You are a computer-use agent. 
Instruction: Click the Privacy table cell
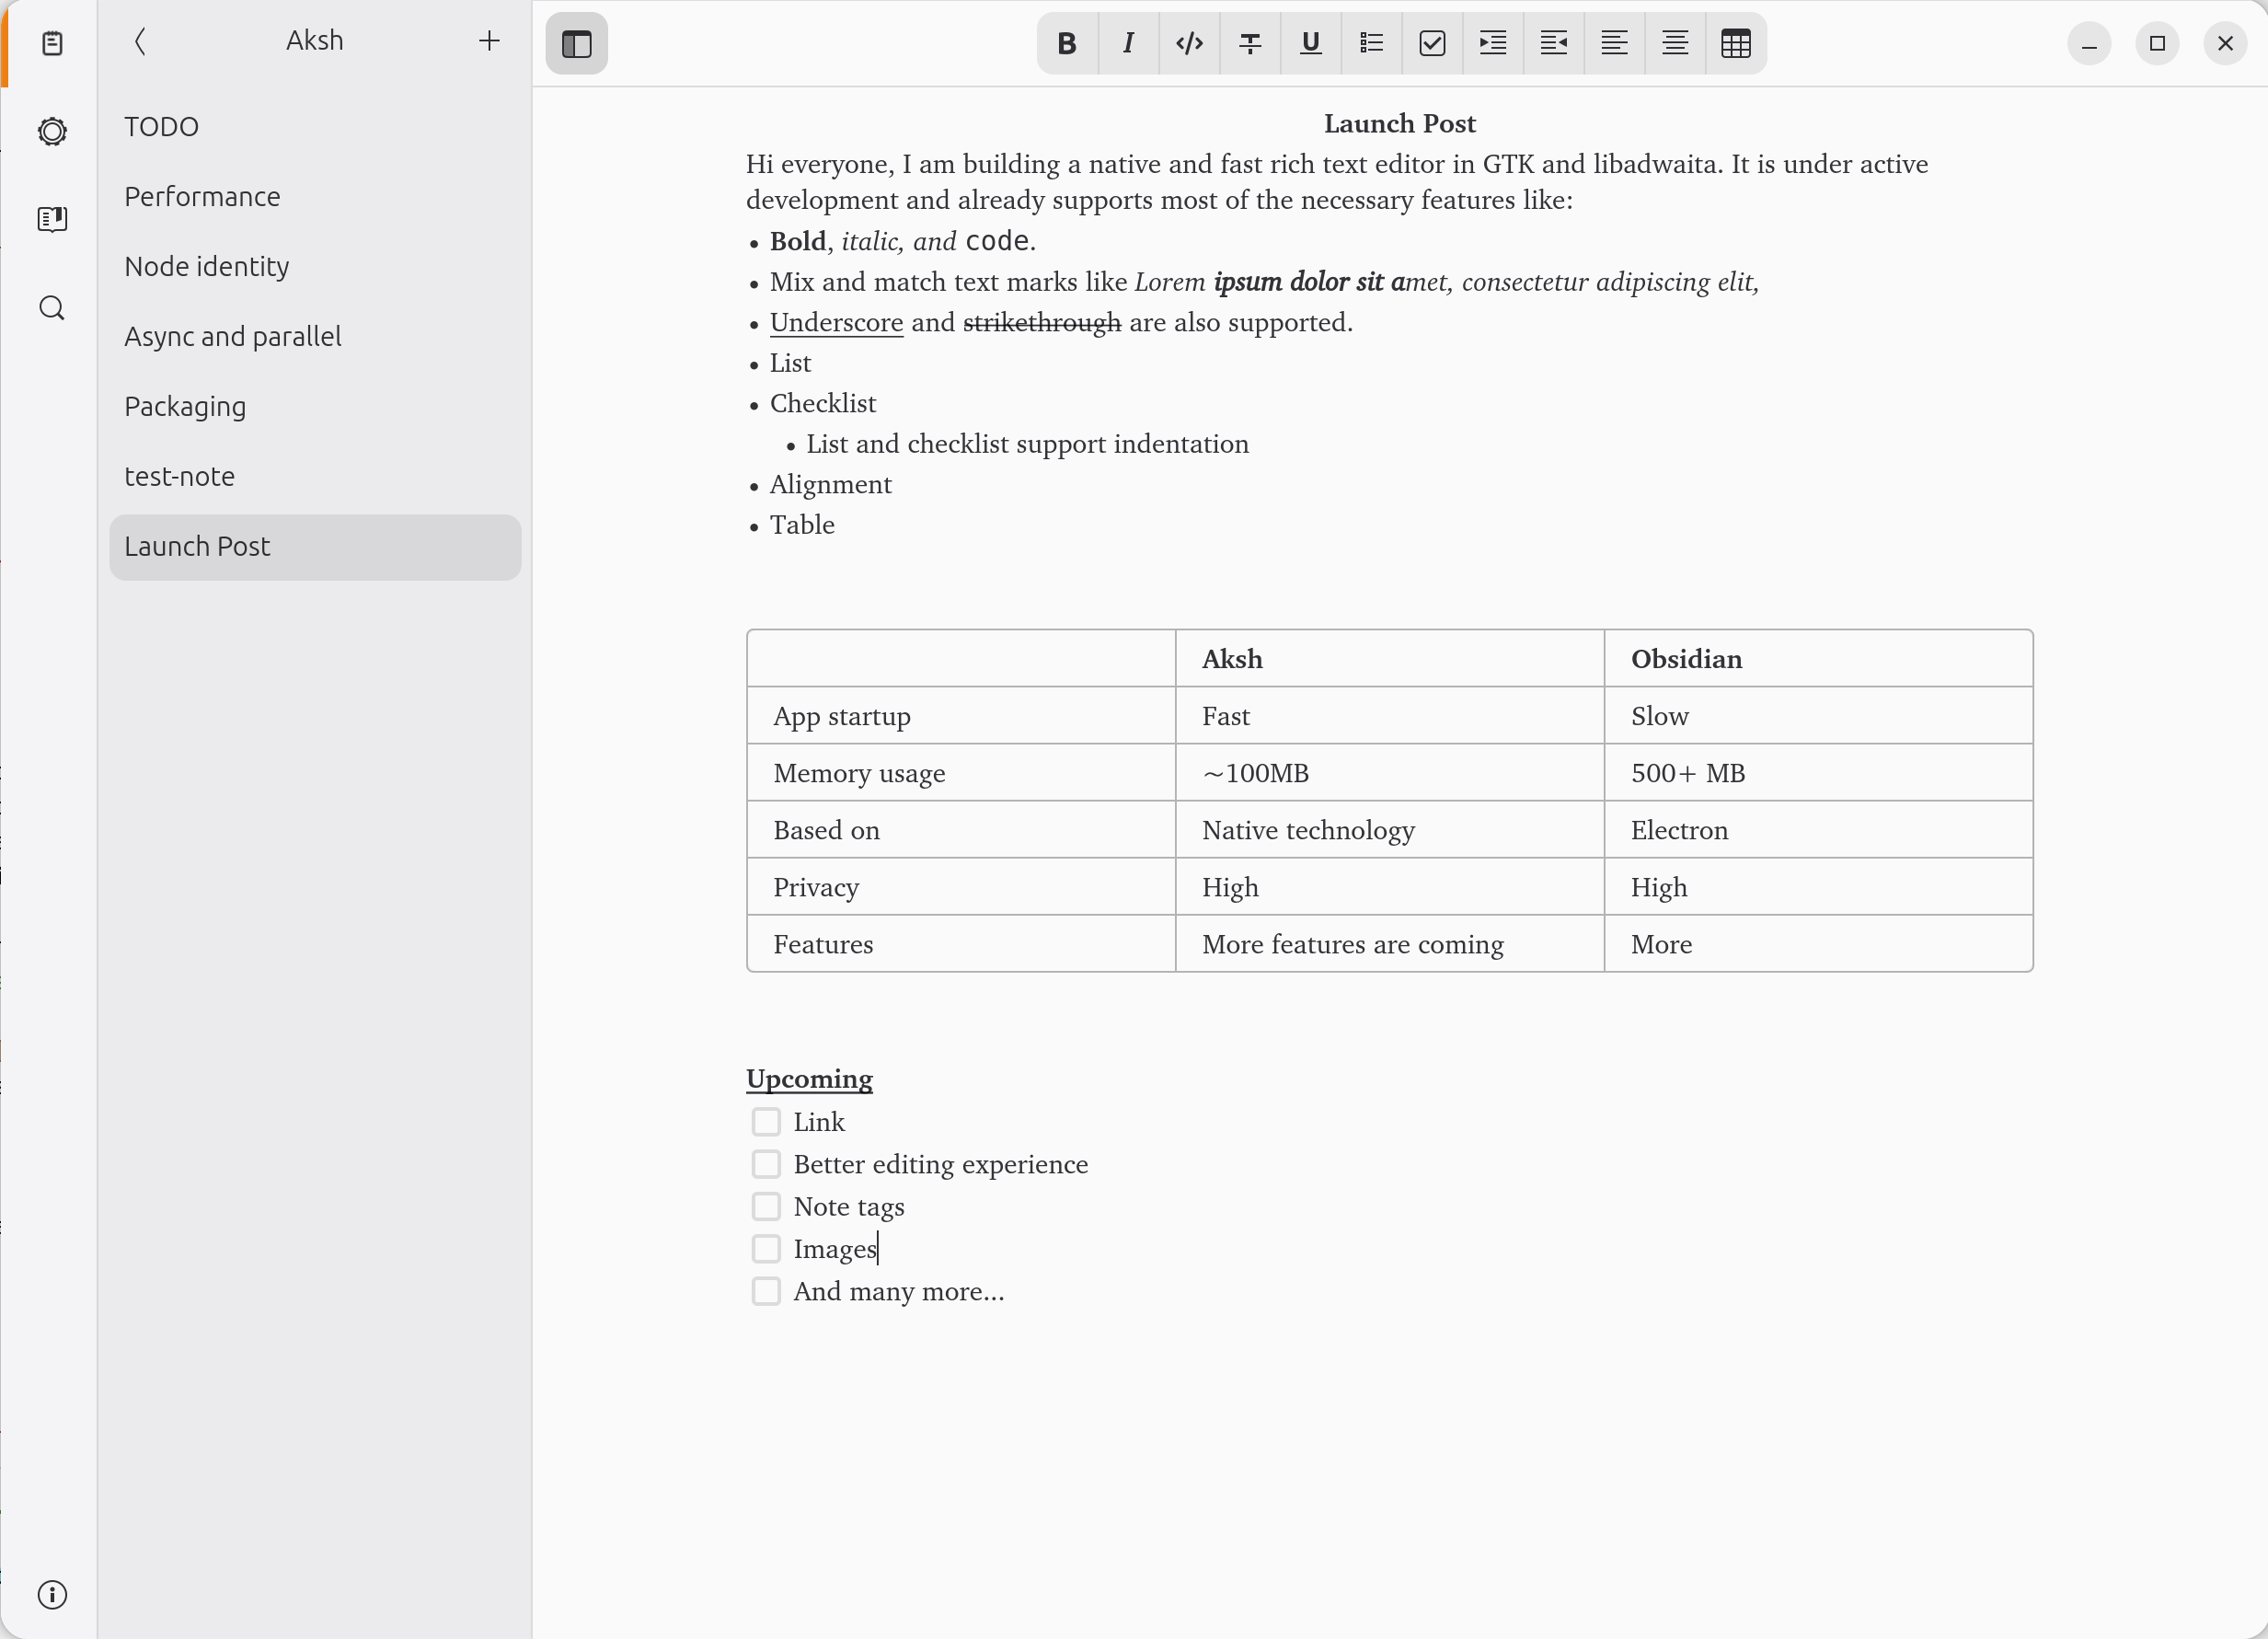pyautogui.click(x=961, y=887)
